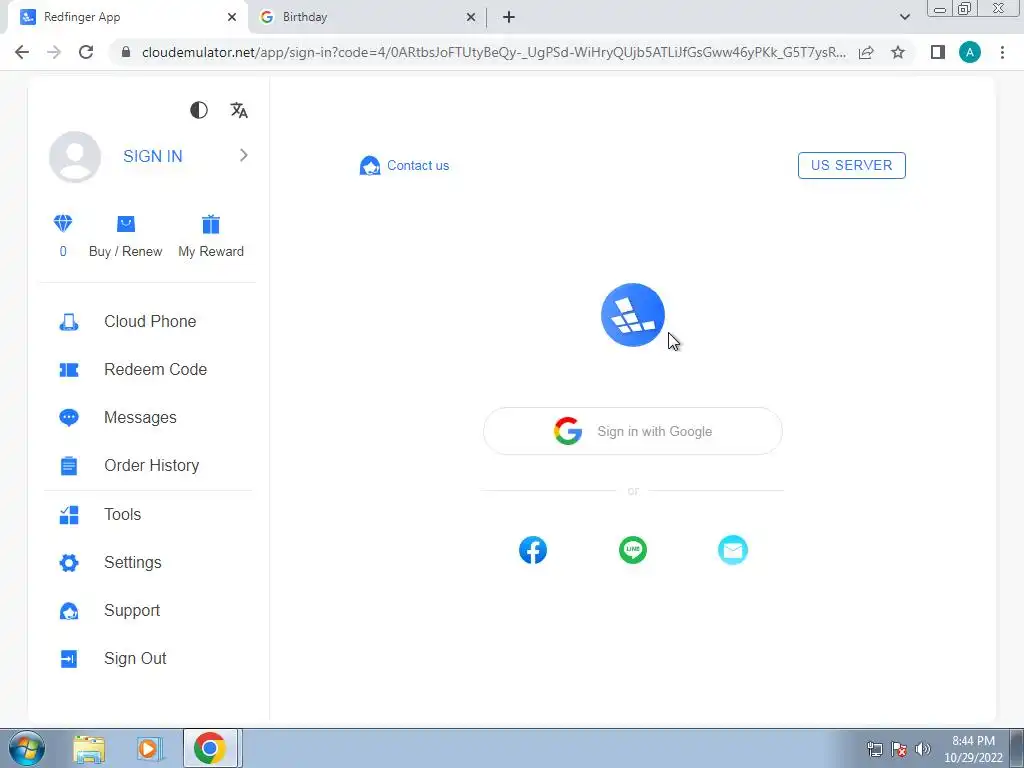Open the Chrome three-dot menu
1024x768 pixels.
(x=1002, y=52)
